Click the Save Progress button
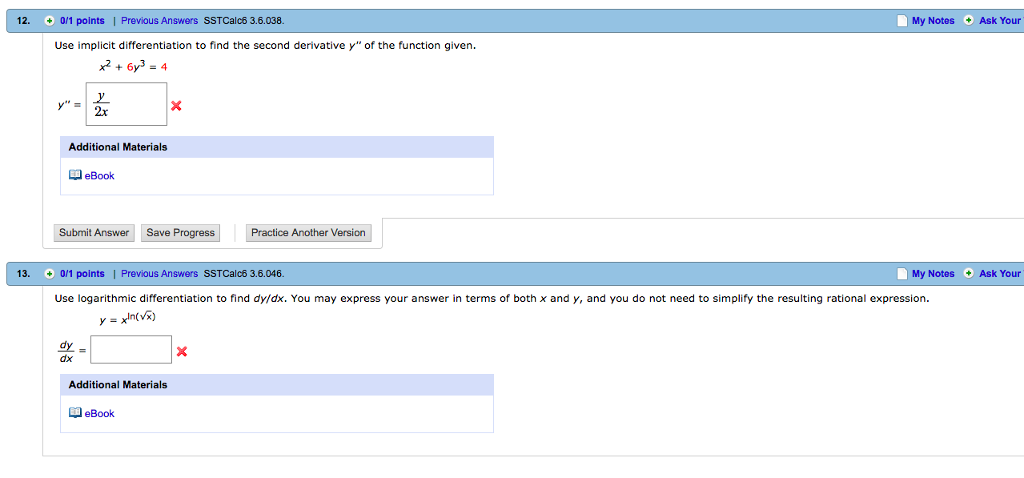This screenshot has width=1024, height=478. (180, 232)
